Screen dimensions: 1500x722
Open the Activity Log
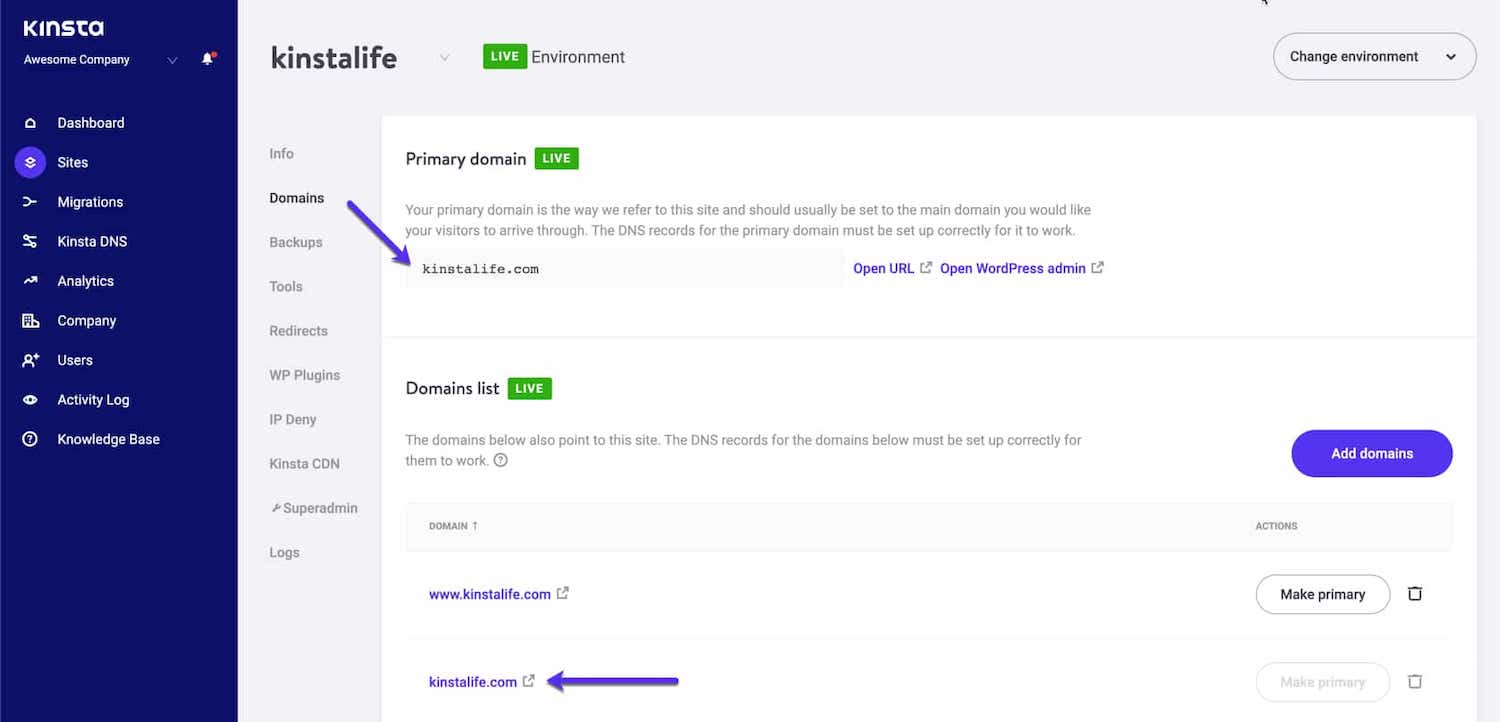click(x=93, y=399)
